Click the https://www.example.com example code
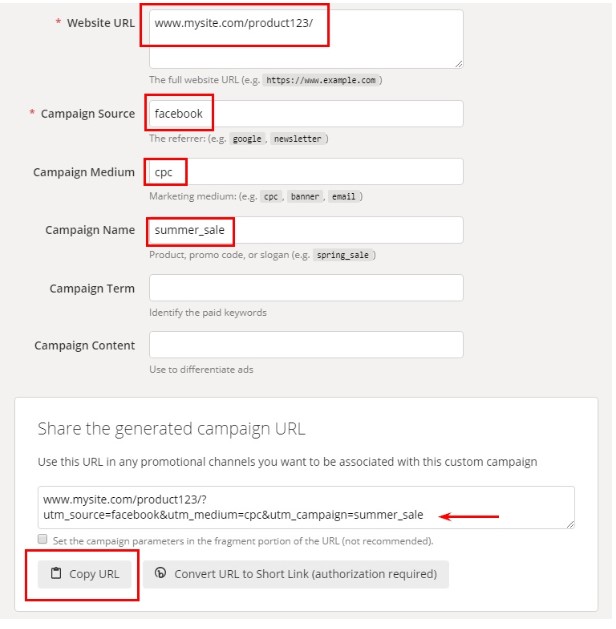Viewport: 616px width, 629px height. pos(321,81)
